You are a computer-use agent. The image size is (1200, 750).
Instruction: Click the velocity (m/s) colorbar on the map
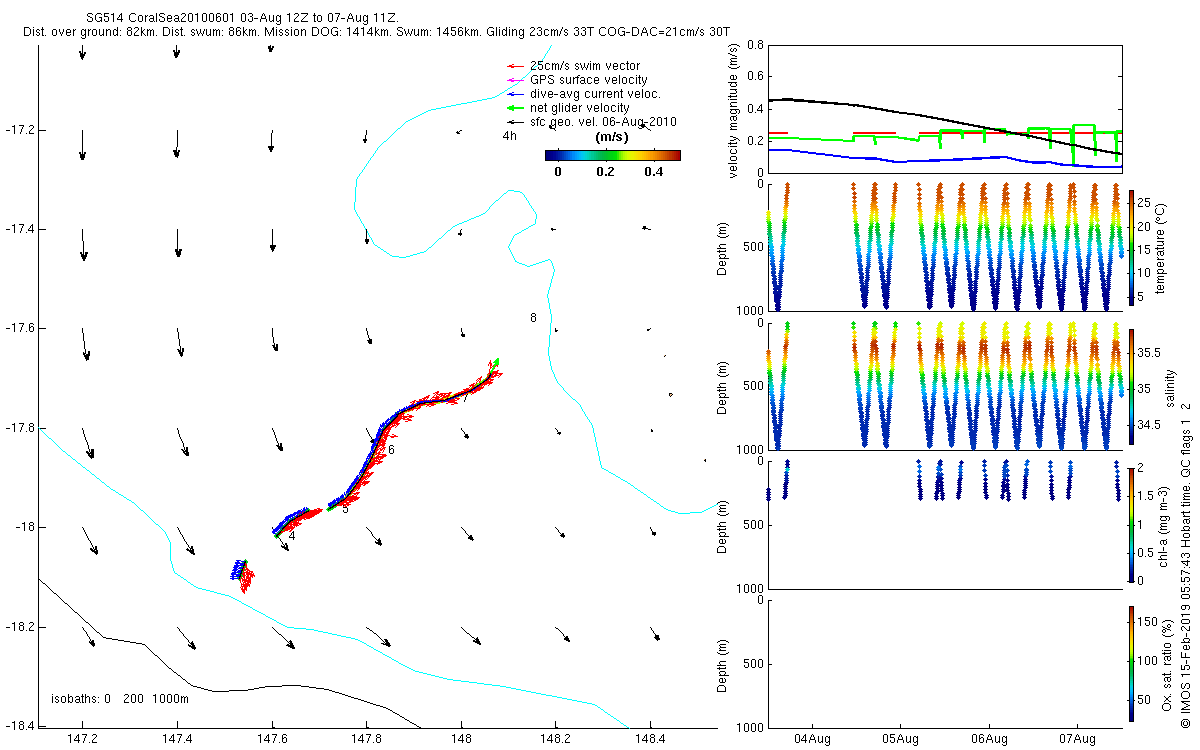pos(613,155)
